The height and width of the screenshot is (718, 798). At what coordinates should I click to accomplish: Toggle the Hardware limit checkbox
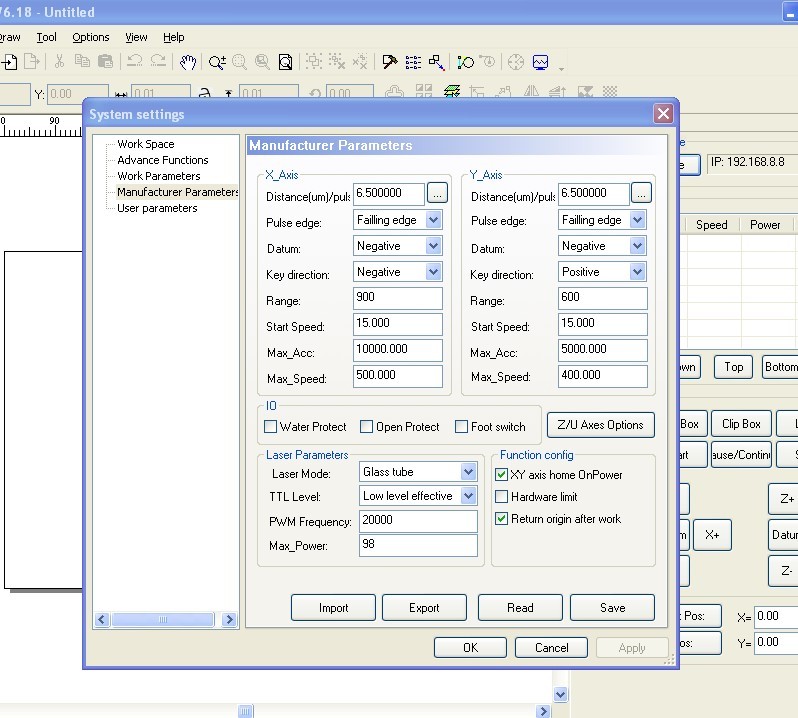pos(502,497)
